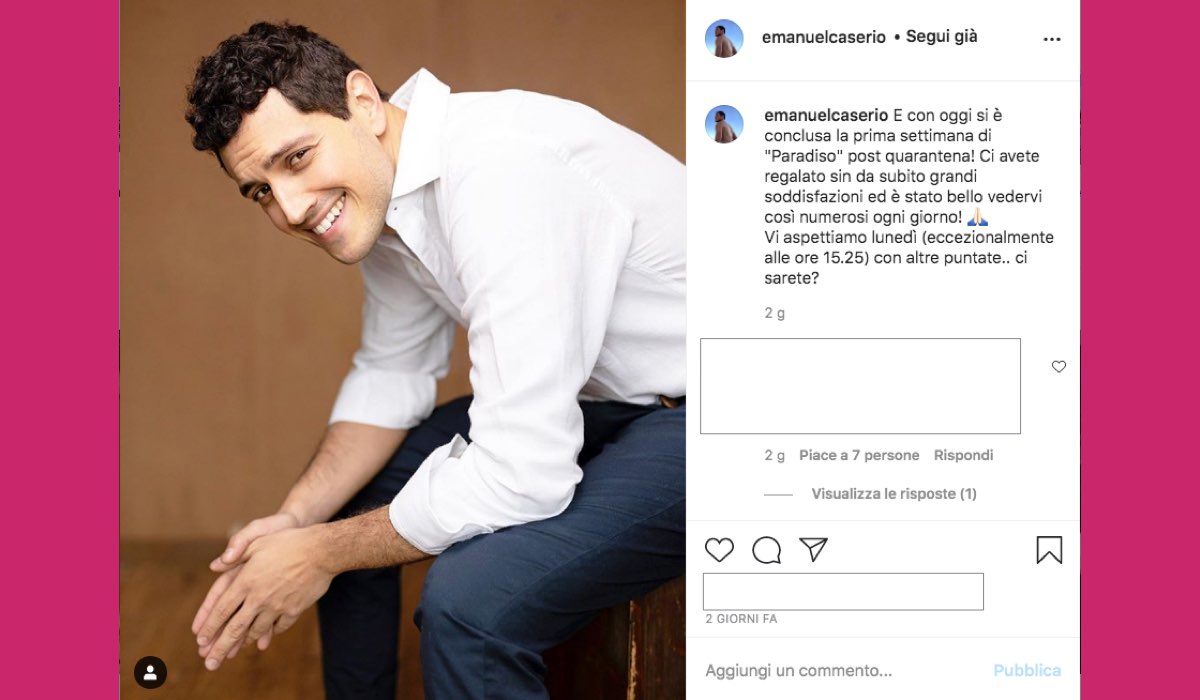Image resolution: width=1200 pixels, height=700 pixels.
Task: Click the emanuelcaserio username in the header
Action: tap(824, 36)
